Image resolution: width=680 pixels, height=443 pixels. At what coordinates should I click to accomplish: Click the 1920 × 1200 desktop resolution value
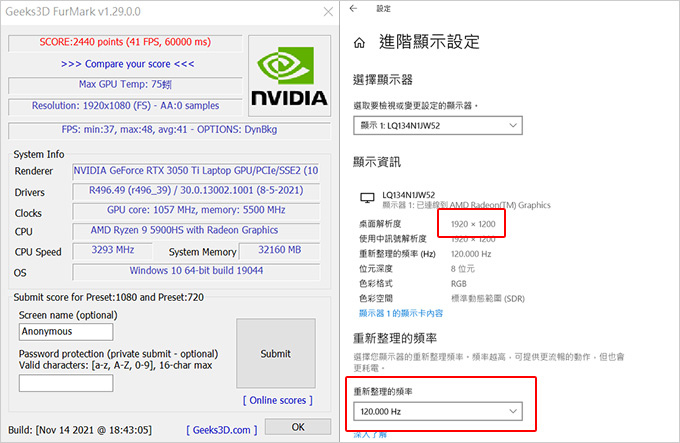(x=473, y=224)
